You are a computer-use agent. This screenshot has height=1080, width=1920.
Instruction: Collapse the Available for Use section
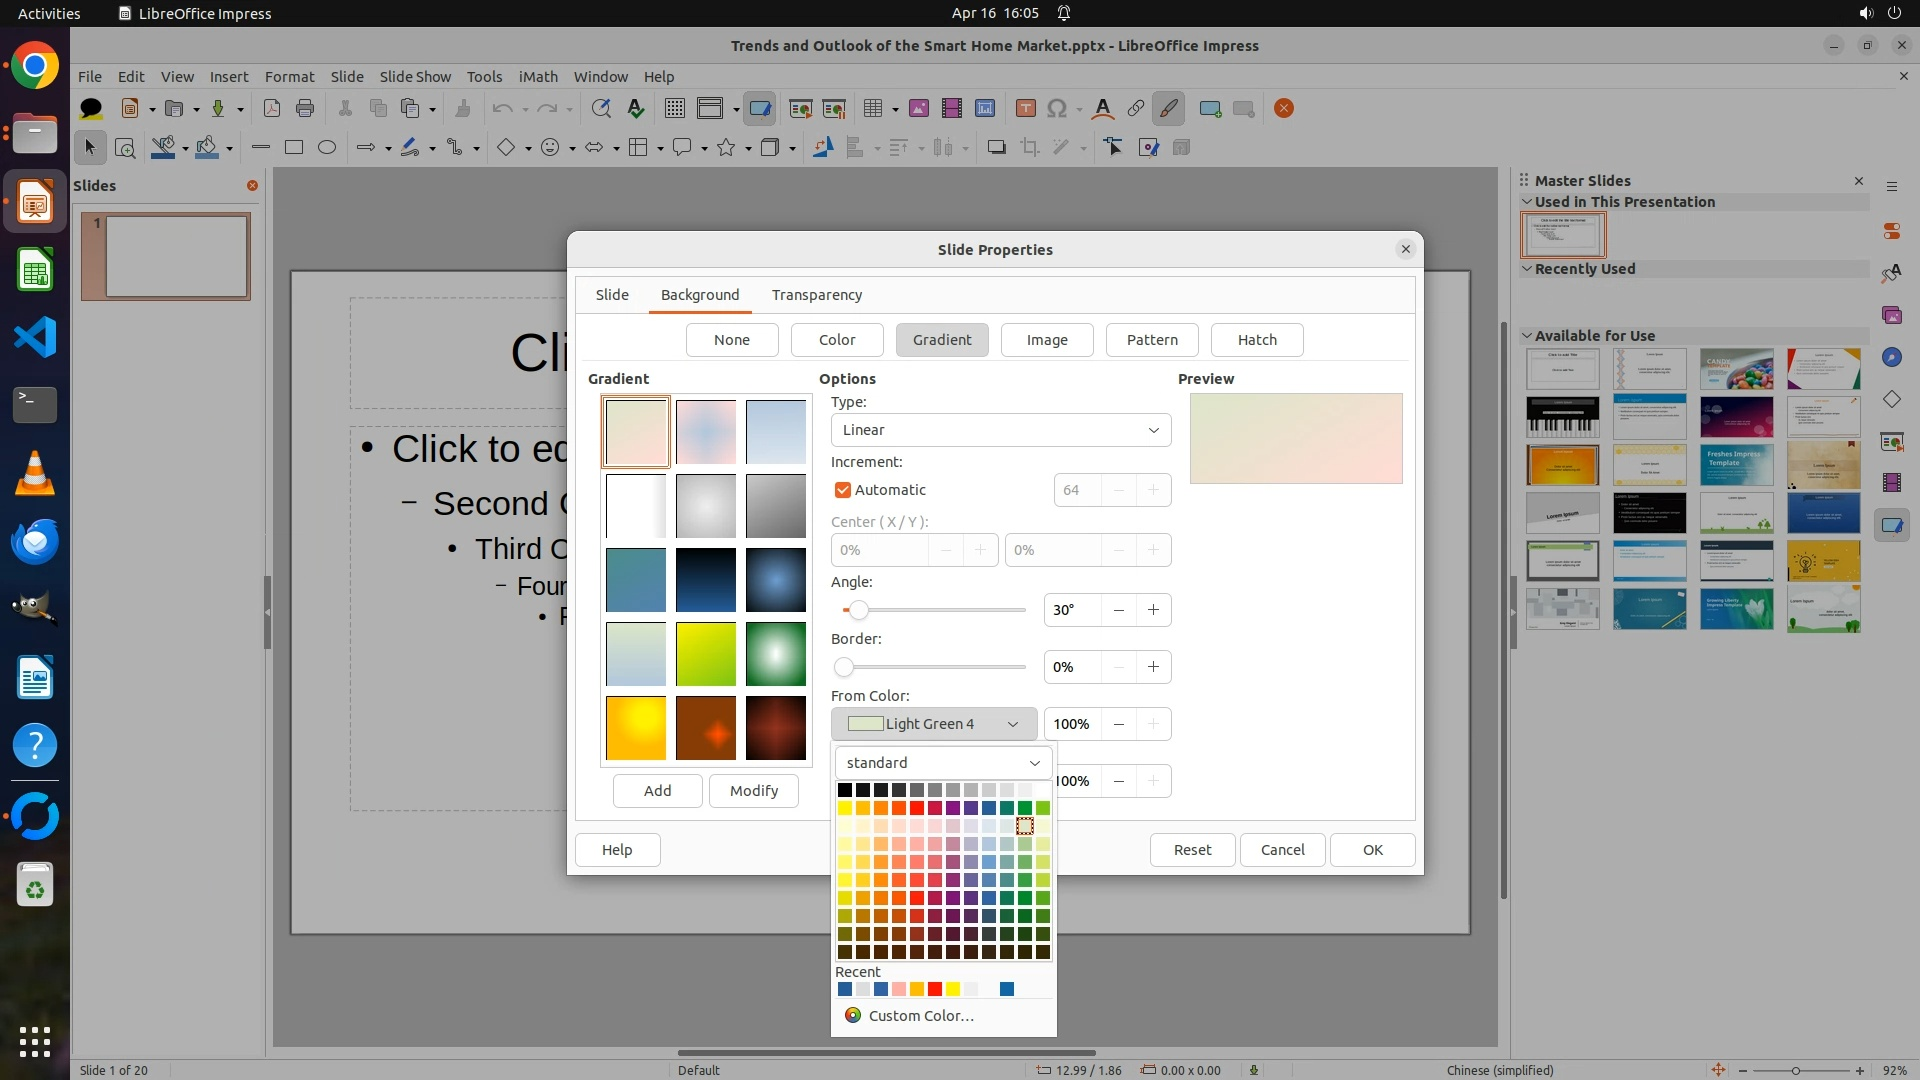click(x=1527, y=336)
